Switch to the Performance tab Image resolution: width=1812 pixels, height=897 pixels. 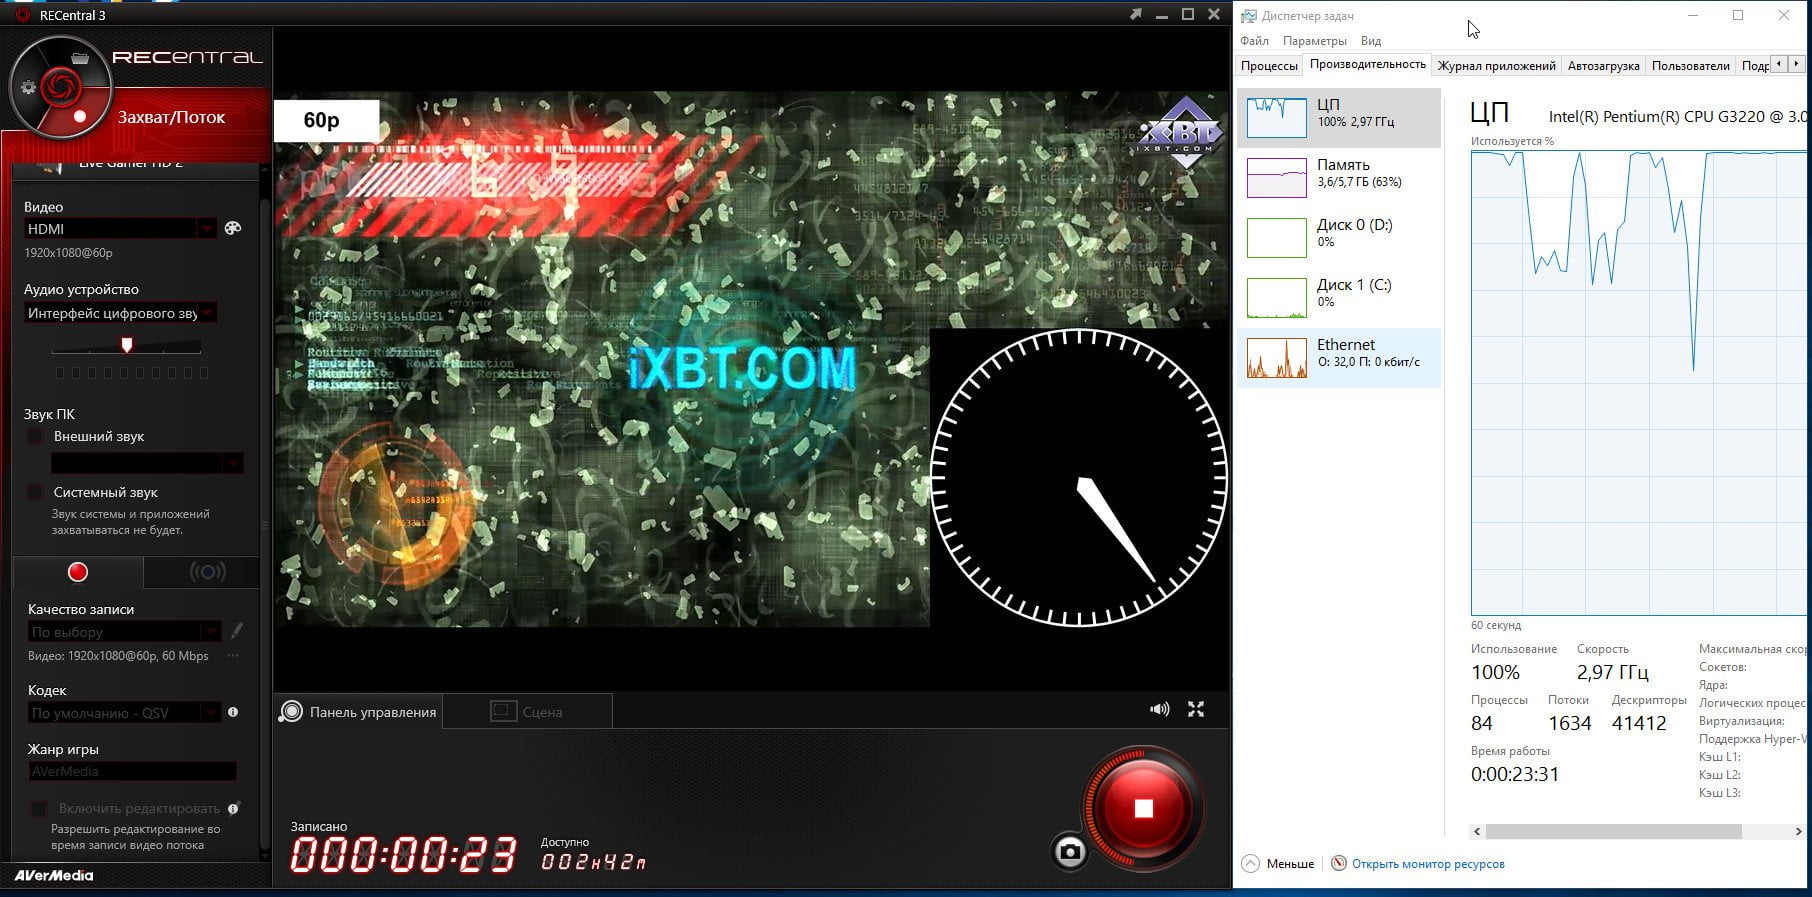coord(1367,64)
